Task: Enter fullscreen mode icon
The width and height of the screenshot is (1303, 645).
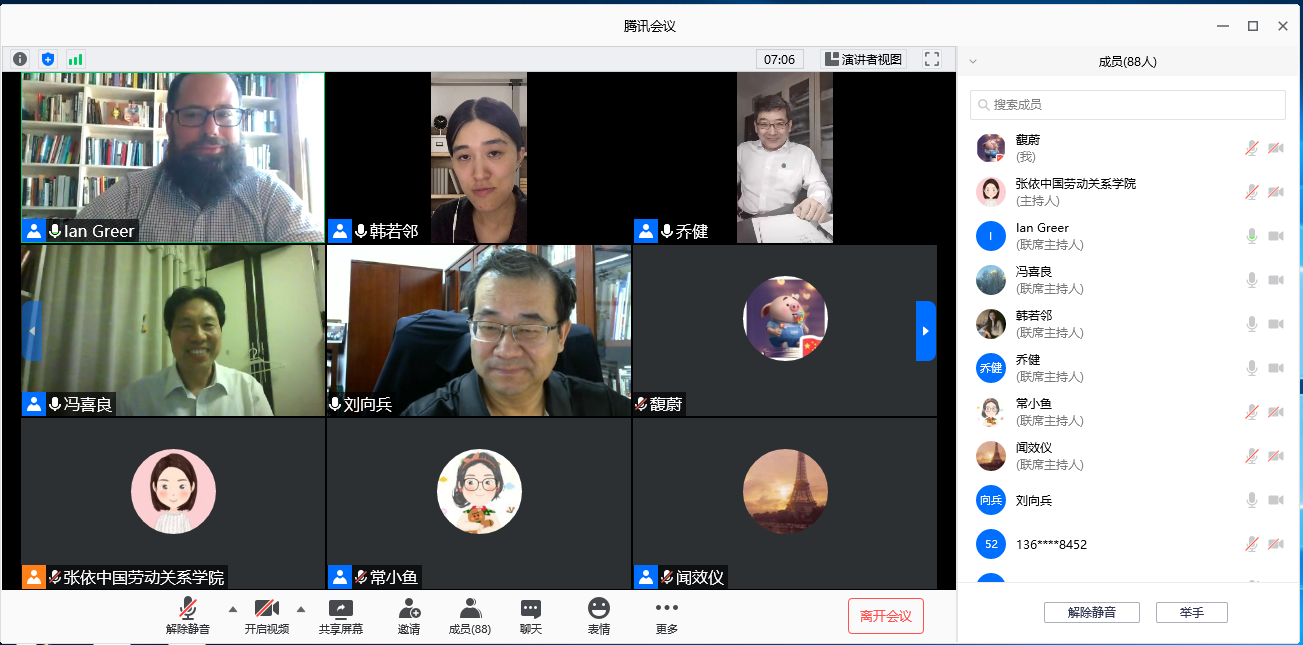Action: click(x=932, y=59)
